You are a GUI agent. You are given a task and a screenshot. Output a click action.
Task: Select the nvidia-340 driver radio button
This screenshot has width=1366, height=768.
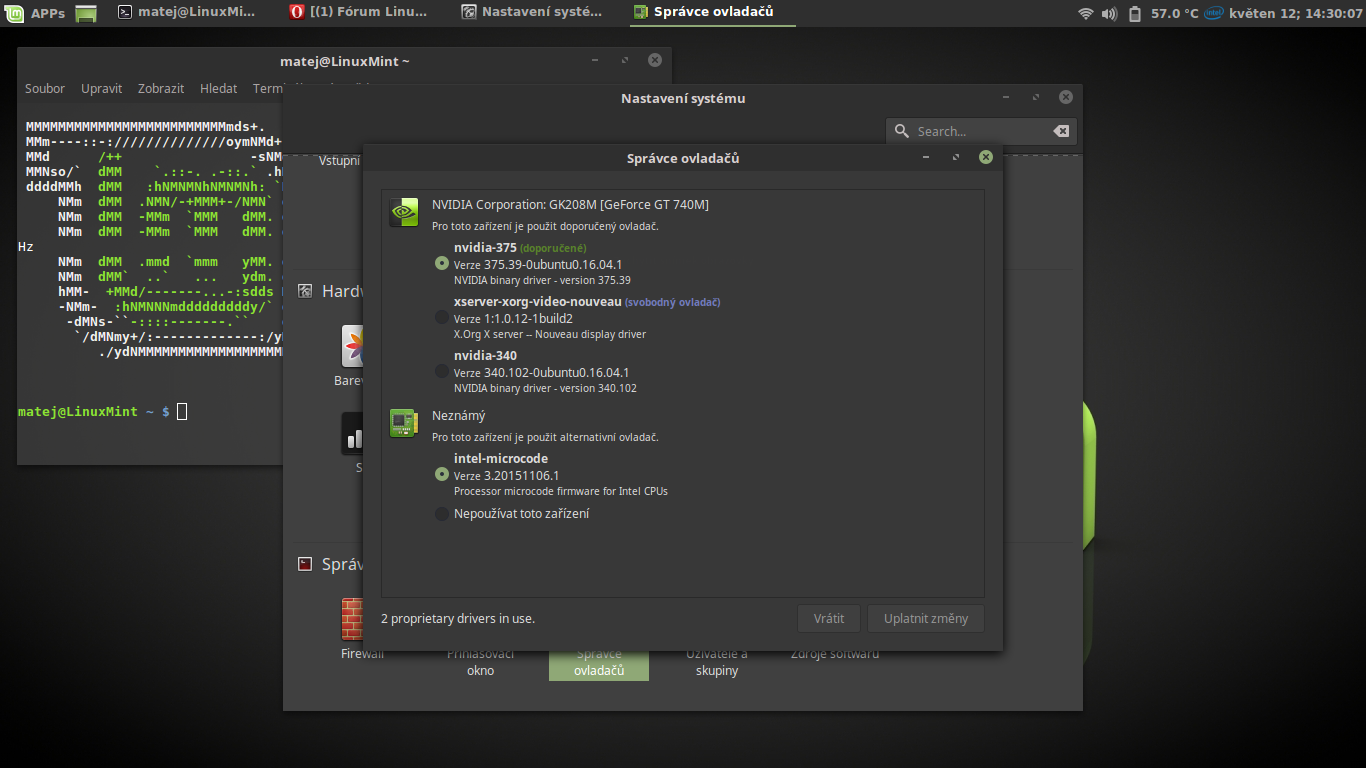click(442, 371)
